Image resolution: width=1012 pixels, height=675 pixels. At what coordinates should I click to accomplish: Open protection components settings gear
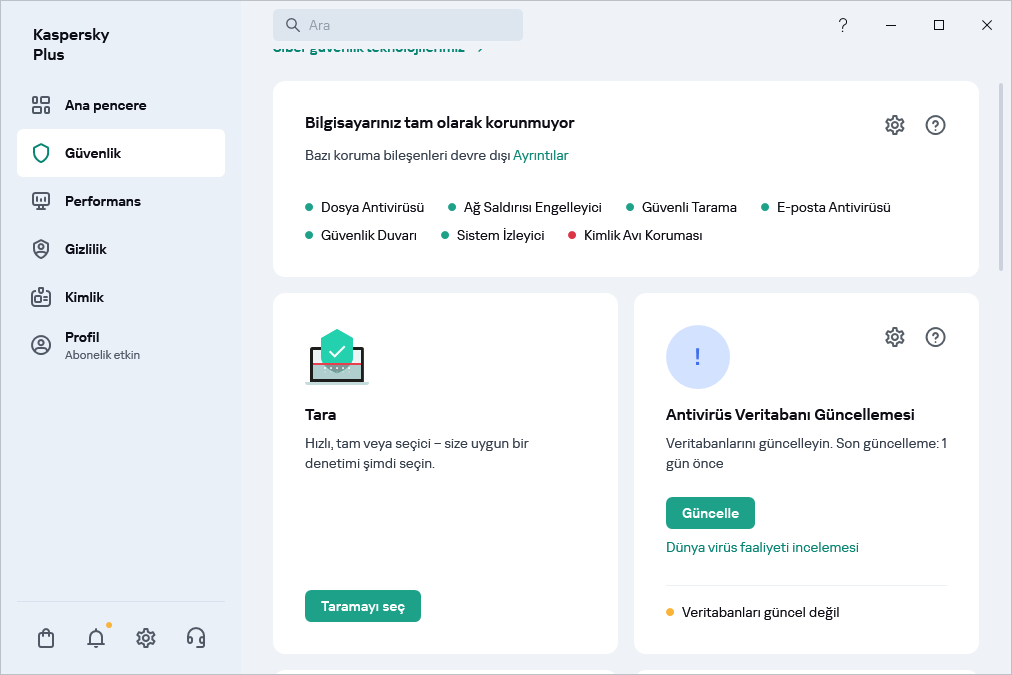[x=895, y=125]
